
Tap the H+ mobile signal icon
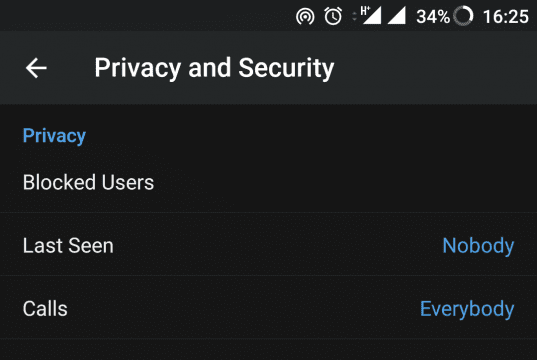(x=371, y=15)
